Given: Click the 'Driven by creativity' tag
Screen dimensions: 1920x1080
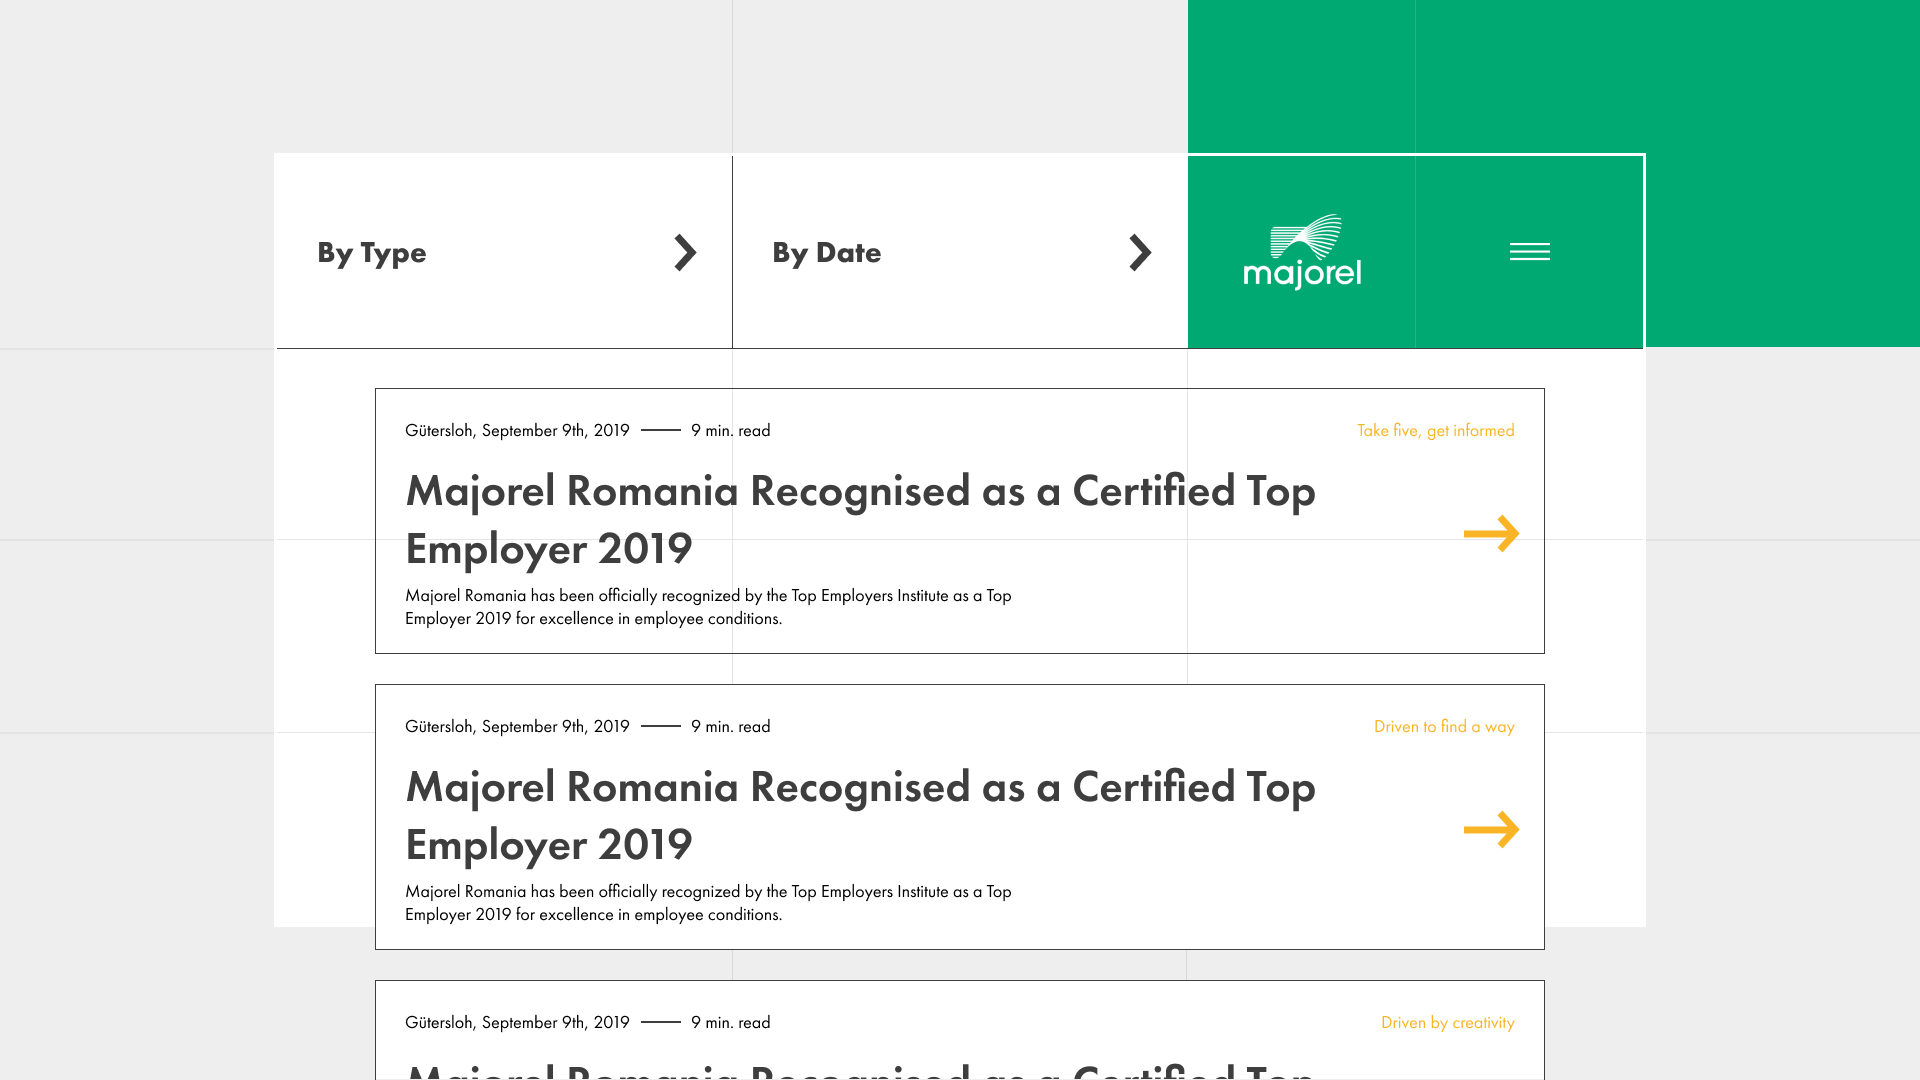Looking at the screenshot, I should 1447,1023.
